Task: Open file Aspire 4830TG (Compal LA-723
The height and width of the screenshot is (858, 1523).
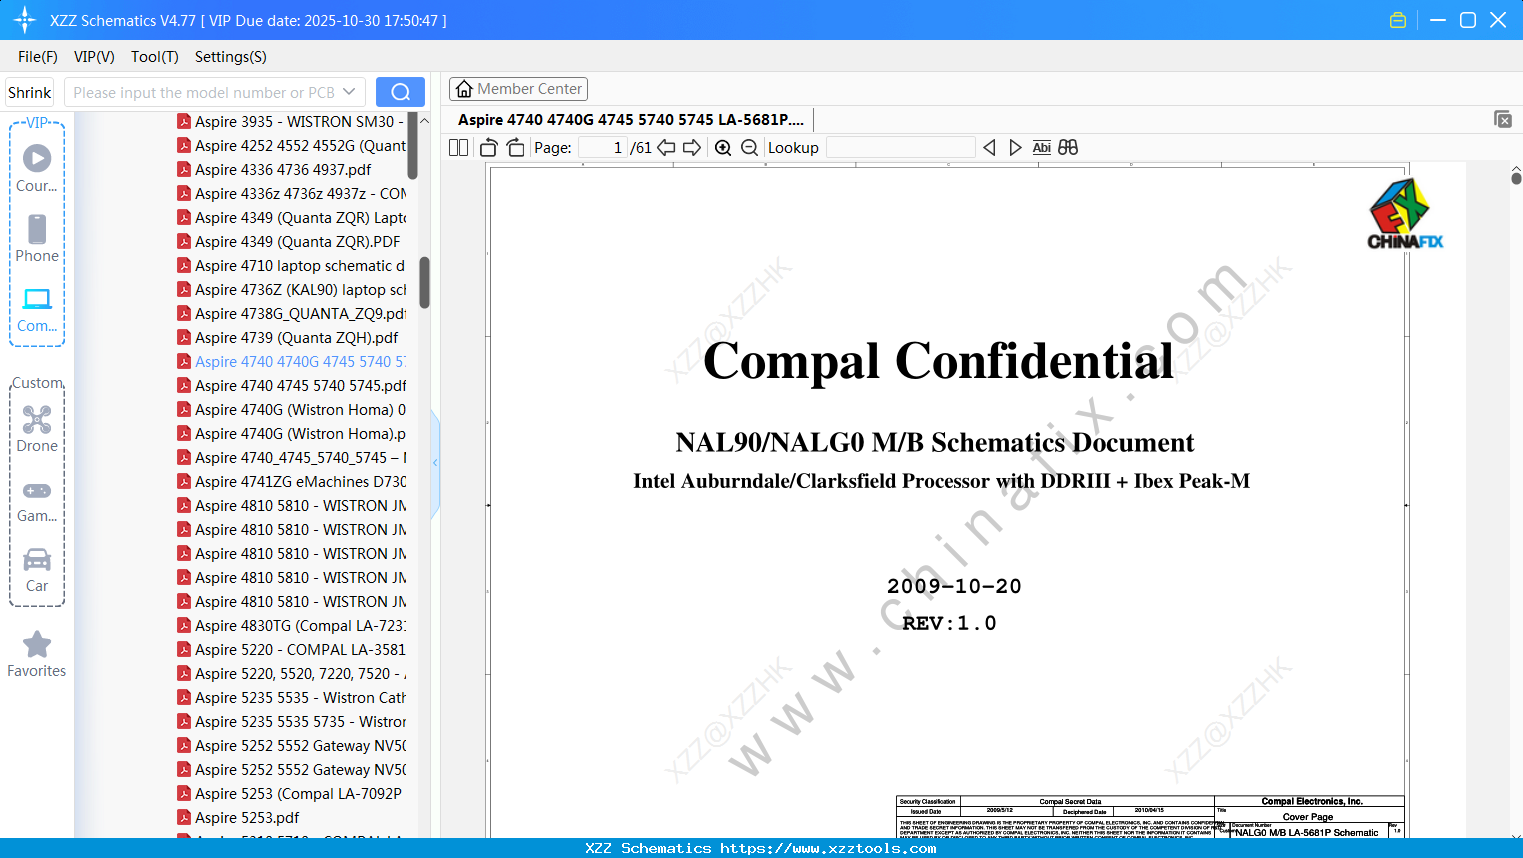Action: click(291, 625)
